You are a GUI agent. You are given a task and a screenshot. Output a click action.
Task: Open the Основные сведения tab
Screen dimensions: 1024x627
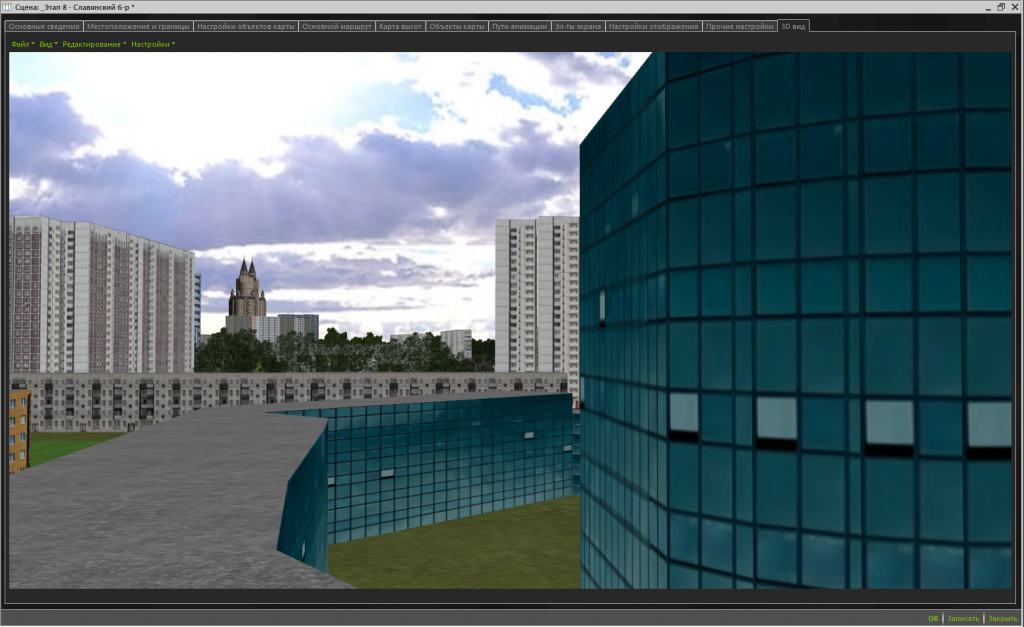tap(44, 27)
